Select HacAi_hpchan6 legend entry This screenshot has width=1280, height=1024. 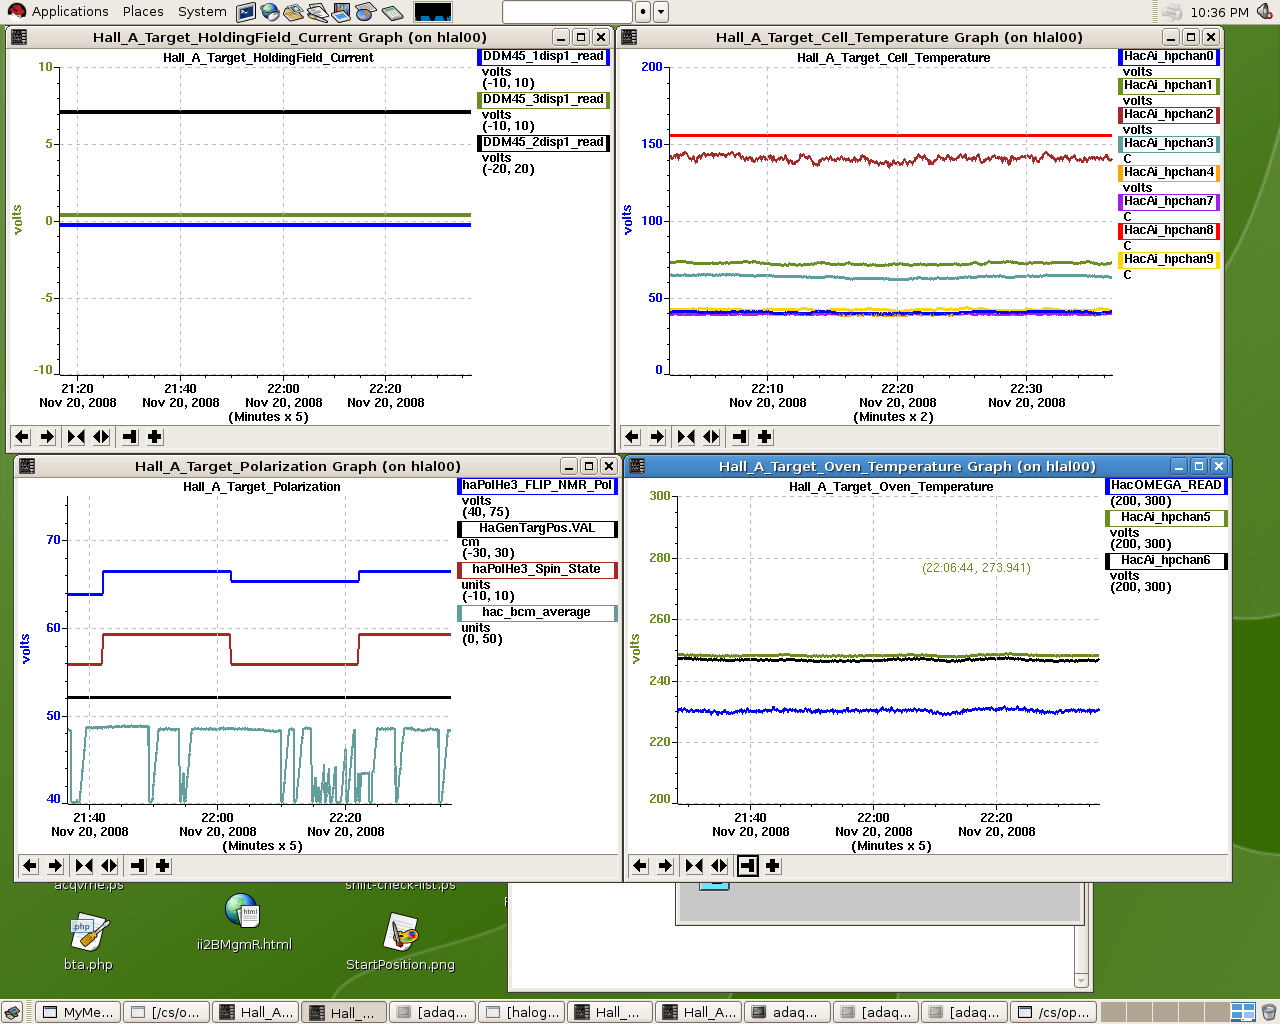tap(1167, 561)
